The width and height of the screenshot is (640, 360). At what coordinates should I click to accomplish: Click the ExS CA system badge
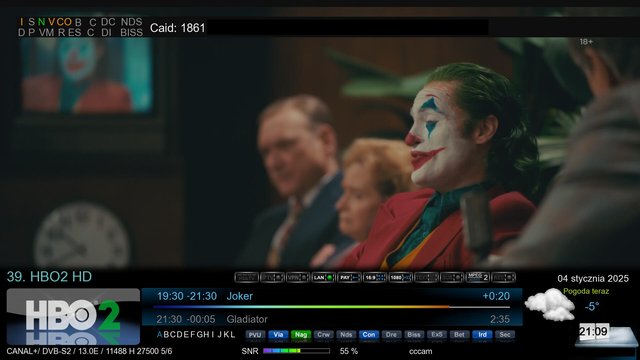click(x=437, y=335)
